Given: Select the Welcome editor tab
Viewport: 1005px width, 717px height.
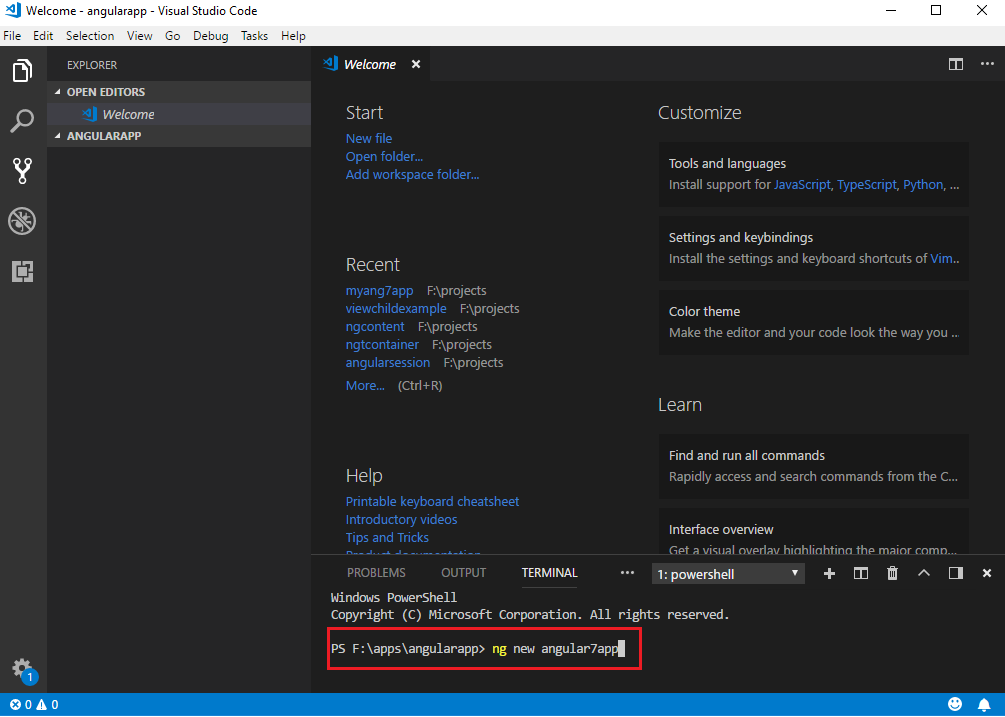Looking at the screenshot, I should coord(370,64).
